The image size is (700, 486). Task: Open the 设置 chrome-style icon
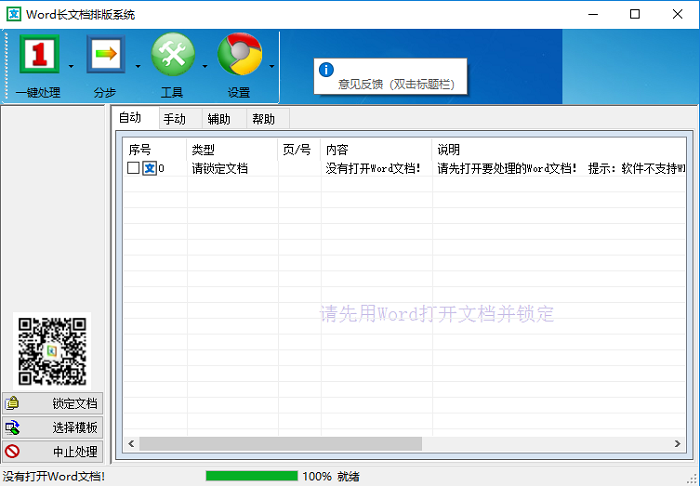(240, 54)
